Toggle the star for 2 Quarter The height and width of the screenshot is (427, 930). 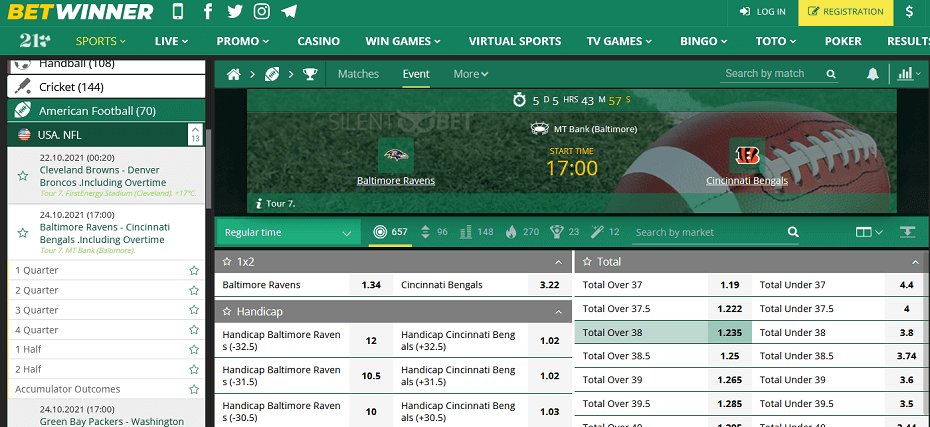pos(193,291)
